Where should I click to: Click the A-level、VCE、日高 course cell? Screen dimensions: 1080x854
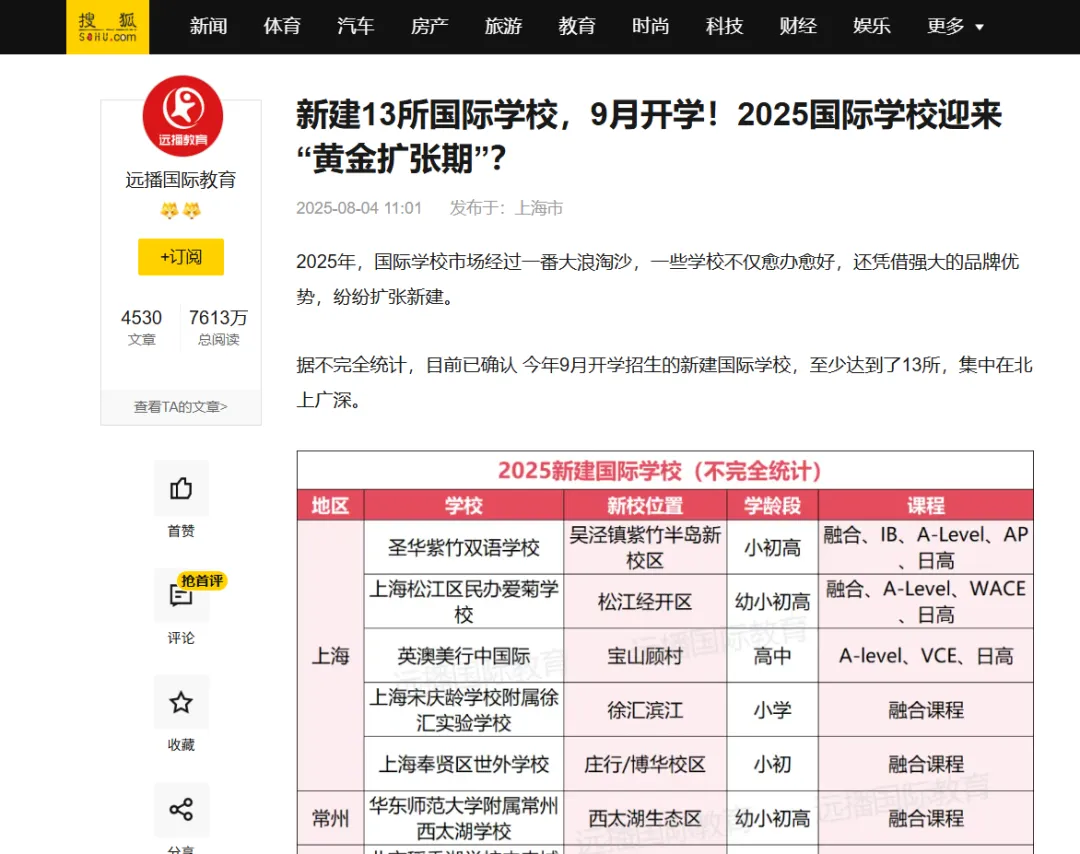click(x=926, y=656)
